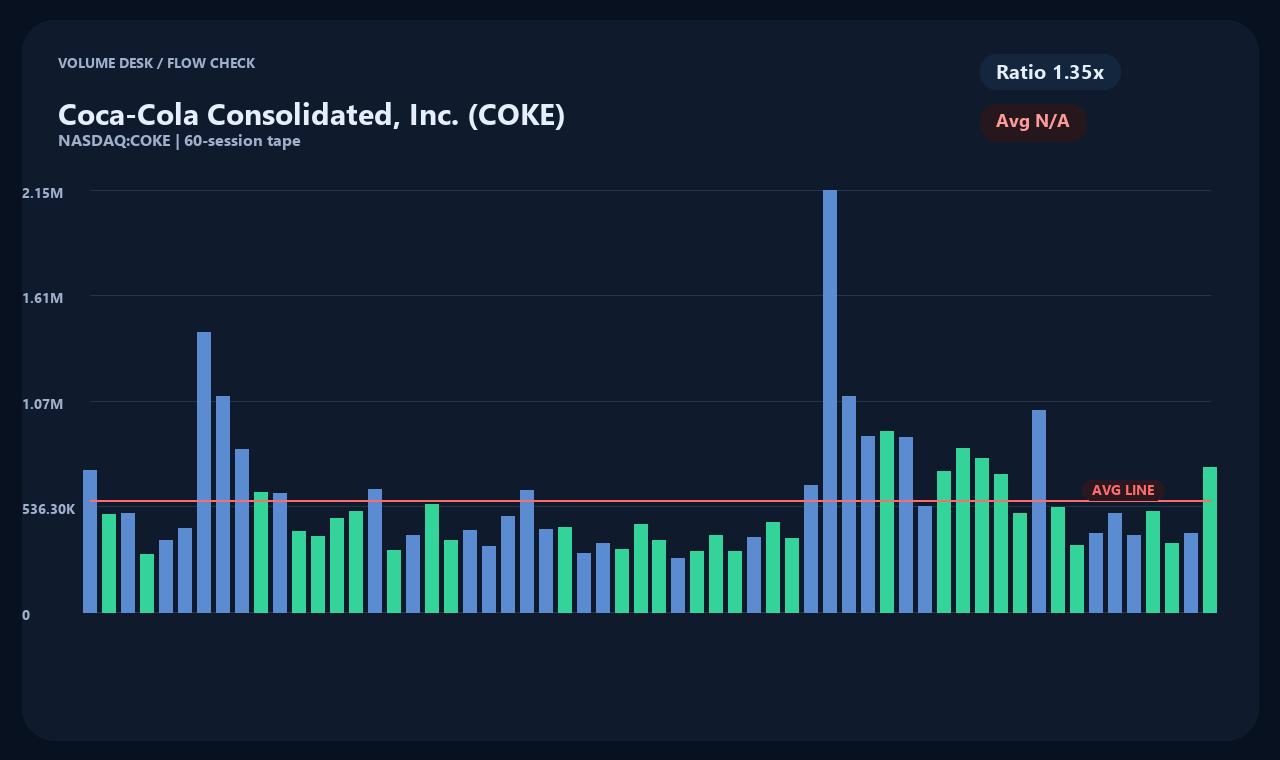Click the tallest blue volume bar
Image resolution: width=1280 pixels, height=760 pixels.
point(830,401)
